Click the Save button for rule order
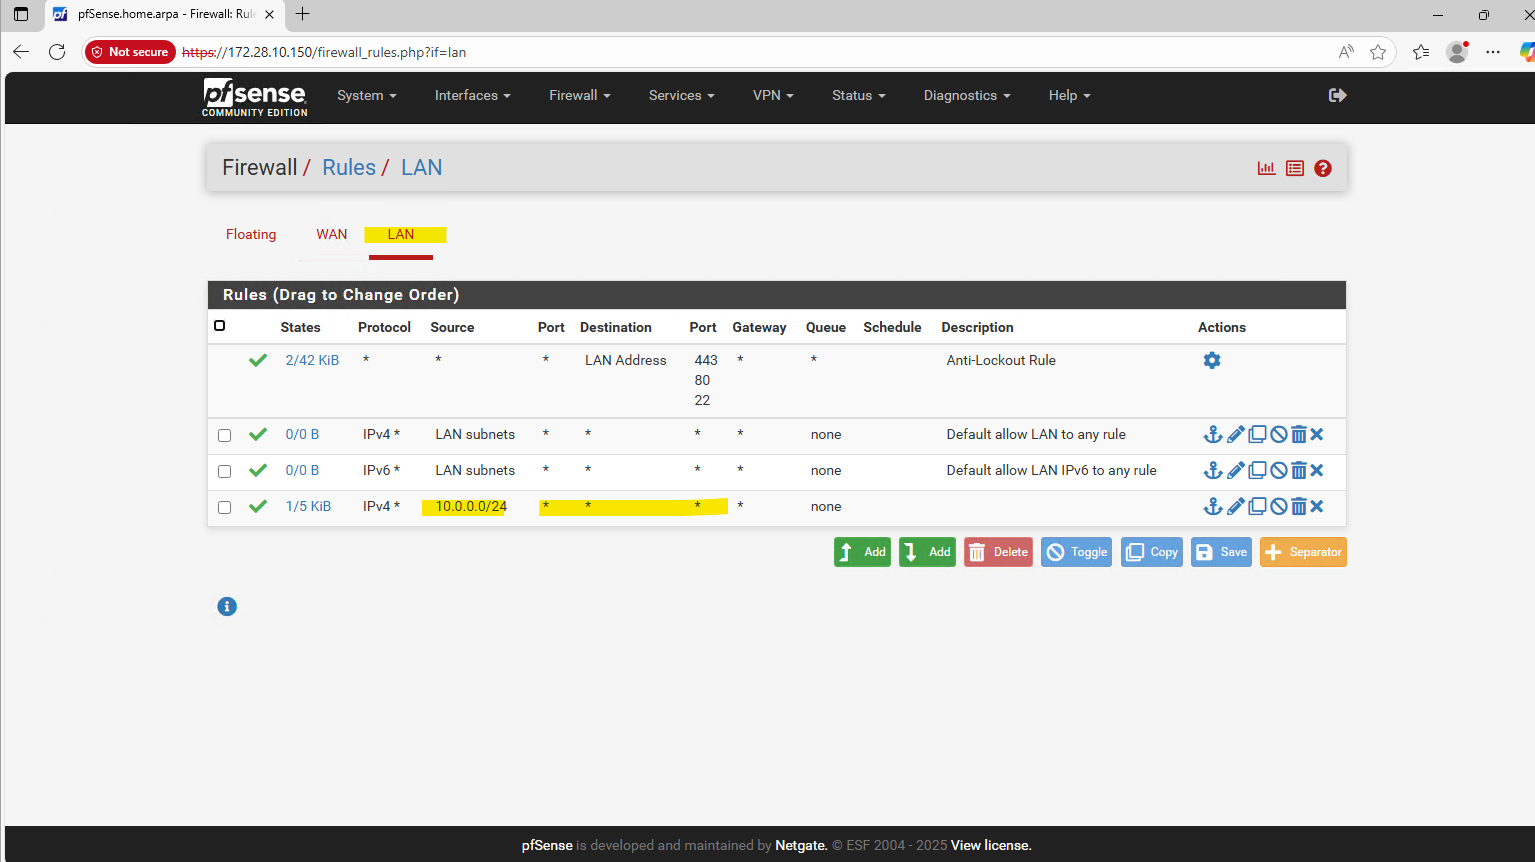The width and height of the screenshot is (1535, 862). (x=1221, y=553)
